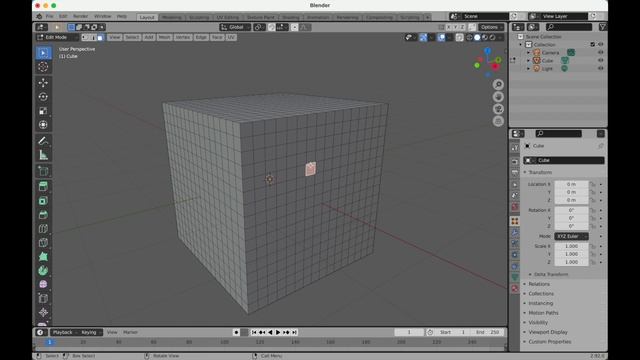Activate the Move tool
Viewport: 640px width, 360px height.
(43, 83)
